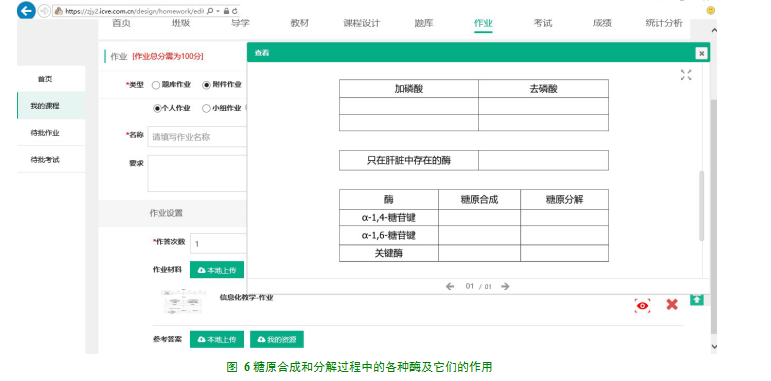The image size is (771, 381).
Task: Click the 作答次数 input field
Action: (x=218, y=244)
